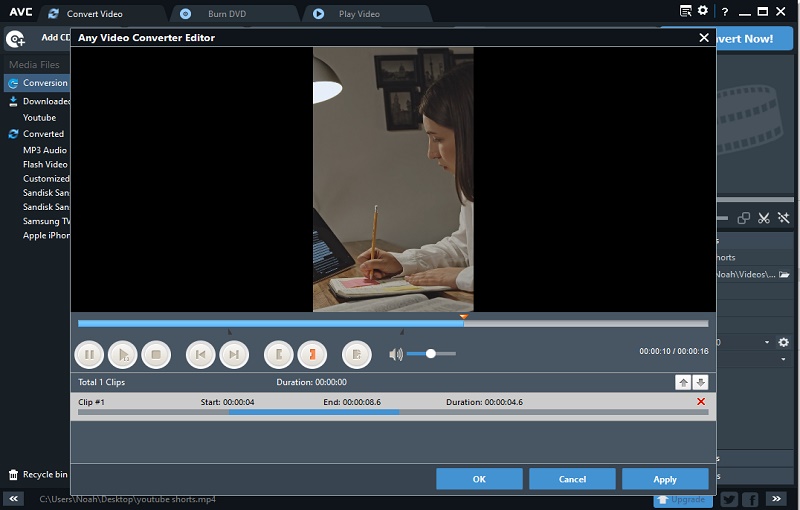Viewport: 800px width, 510px height.
Task: Click the scissors clip video icon
Action: click(764, 218)
